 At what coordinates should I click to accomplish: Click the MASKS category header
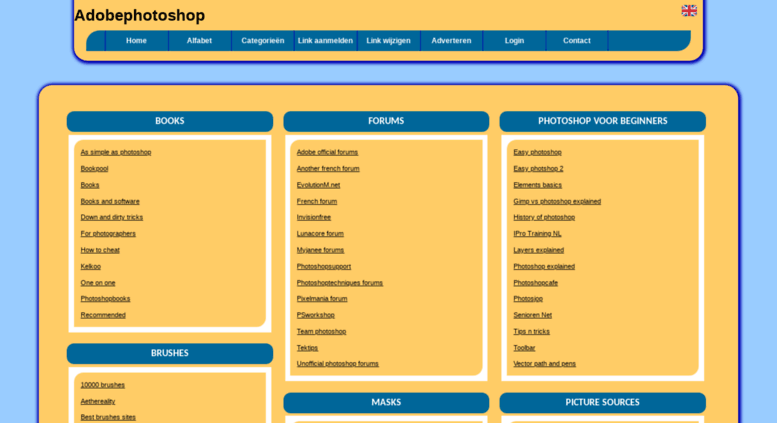click(x=386, y=403)
